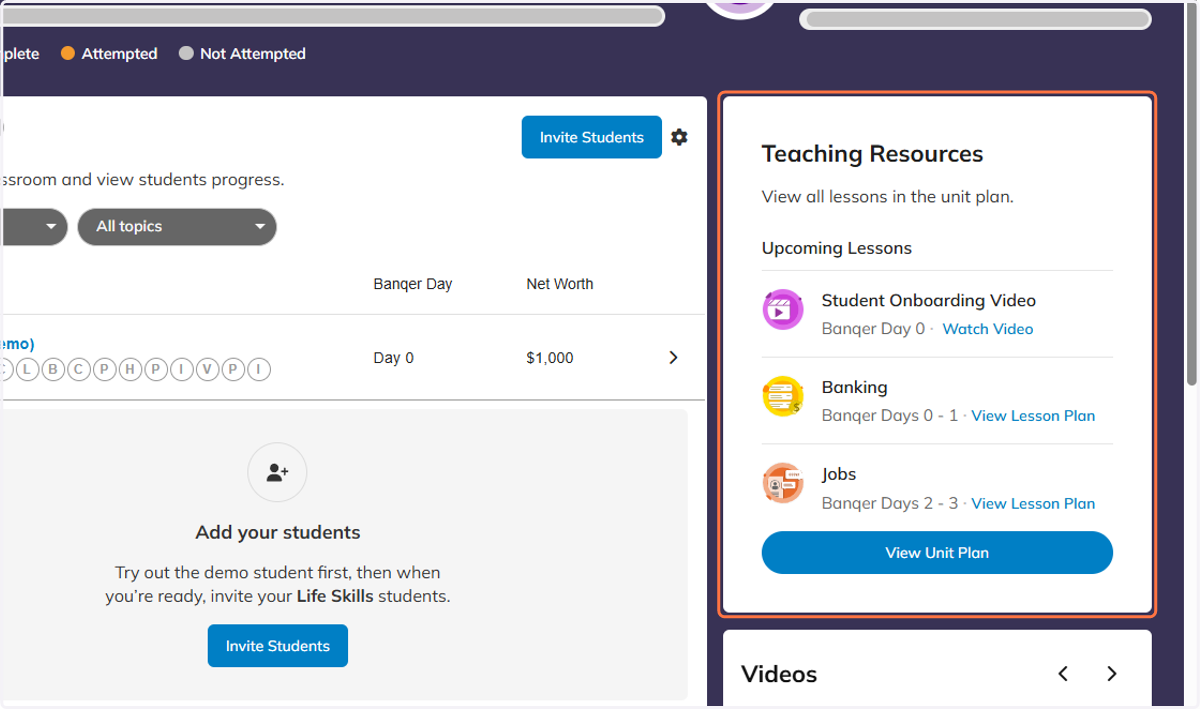Open the All topics dropdown

[177, 227]
